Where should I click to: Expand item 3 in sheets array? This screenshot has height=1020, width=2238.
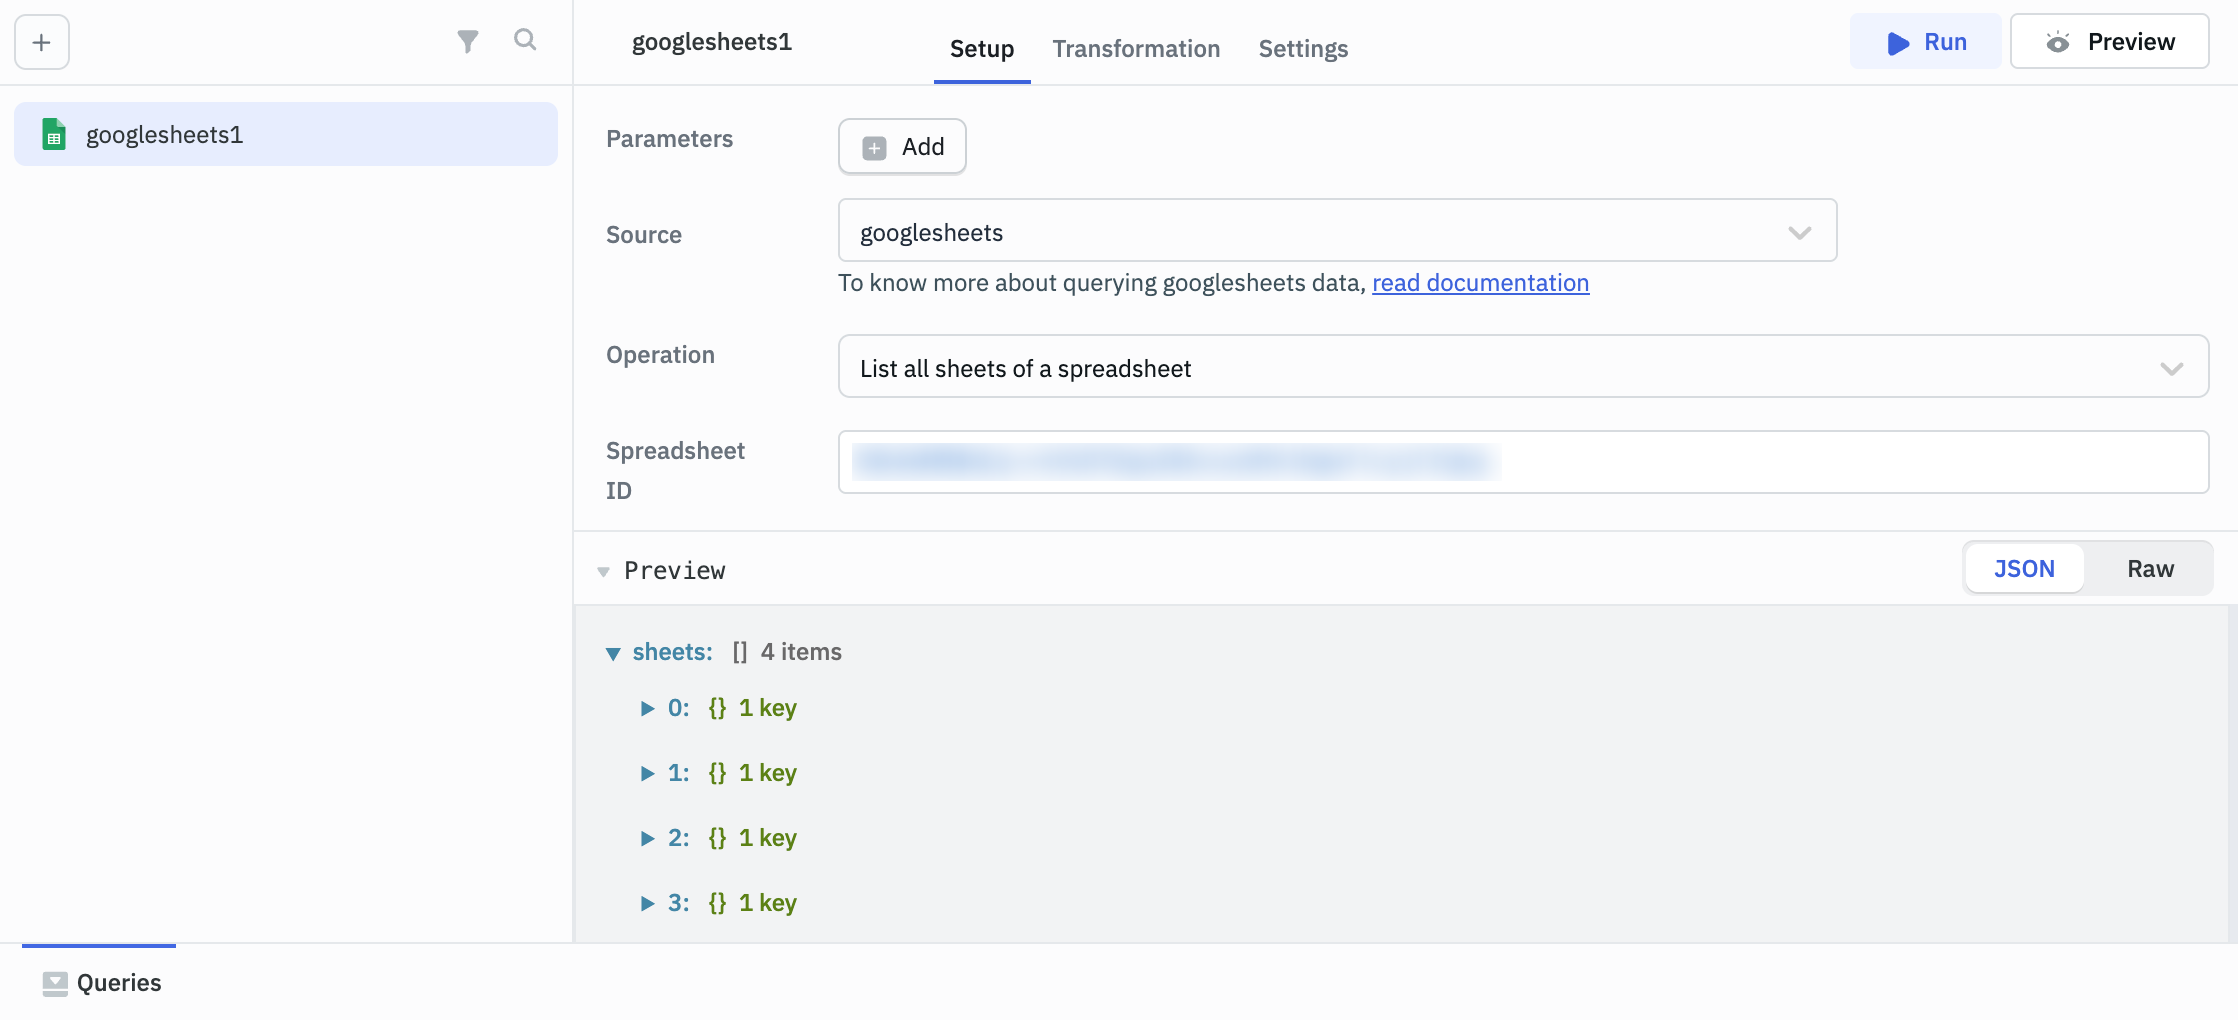[647, 903]
